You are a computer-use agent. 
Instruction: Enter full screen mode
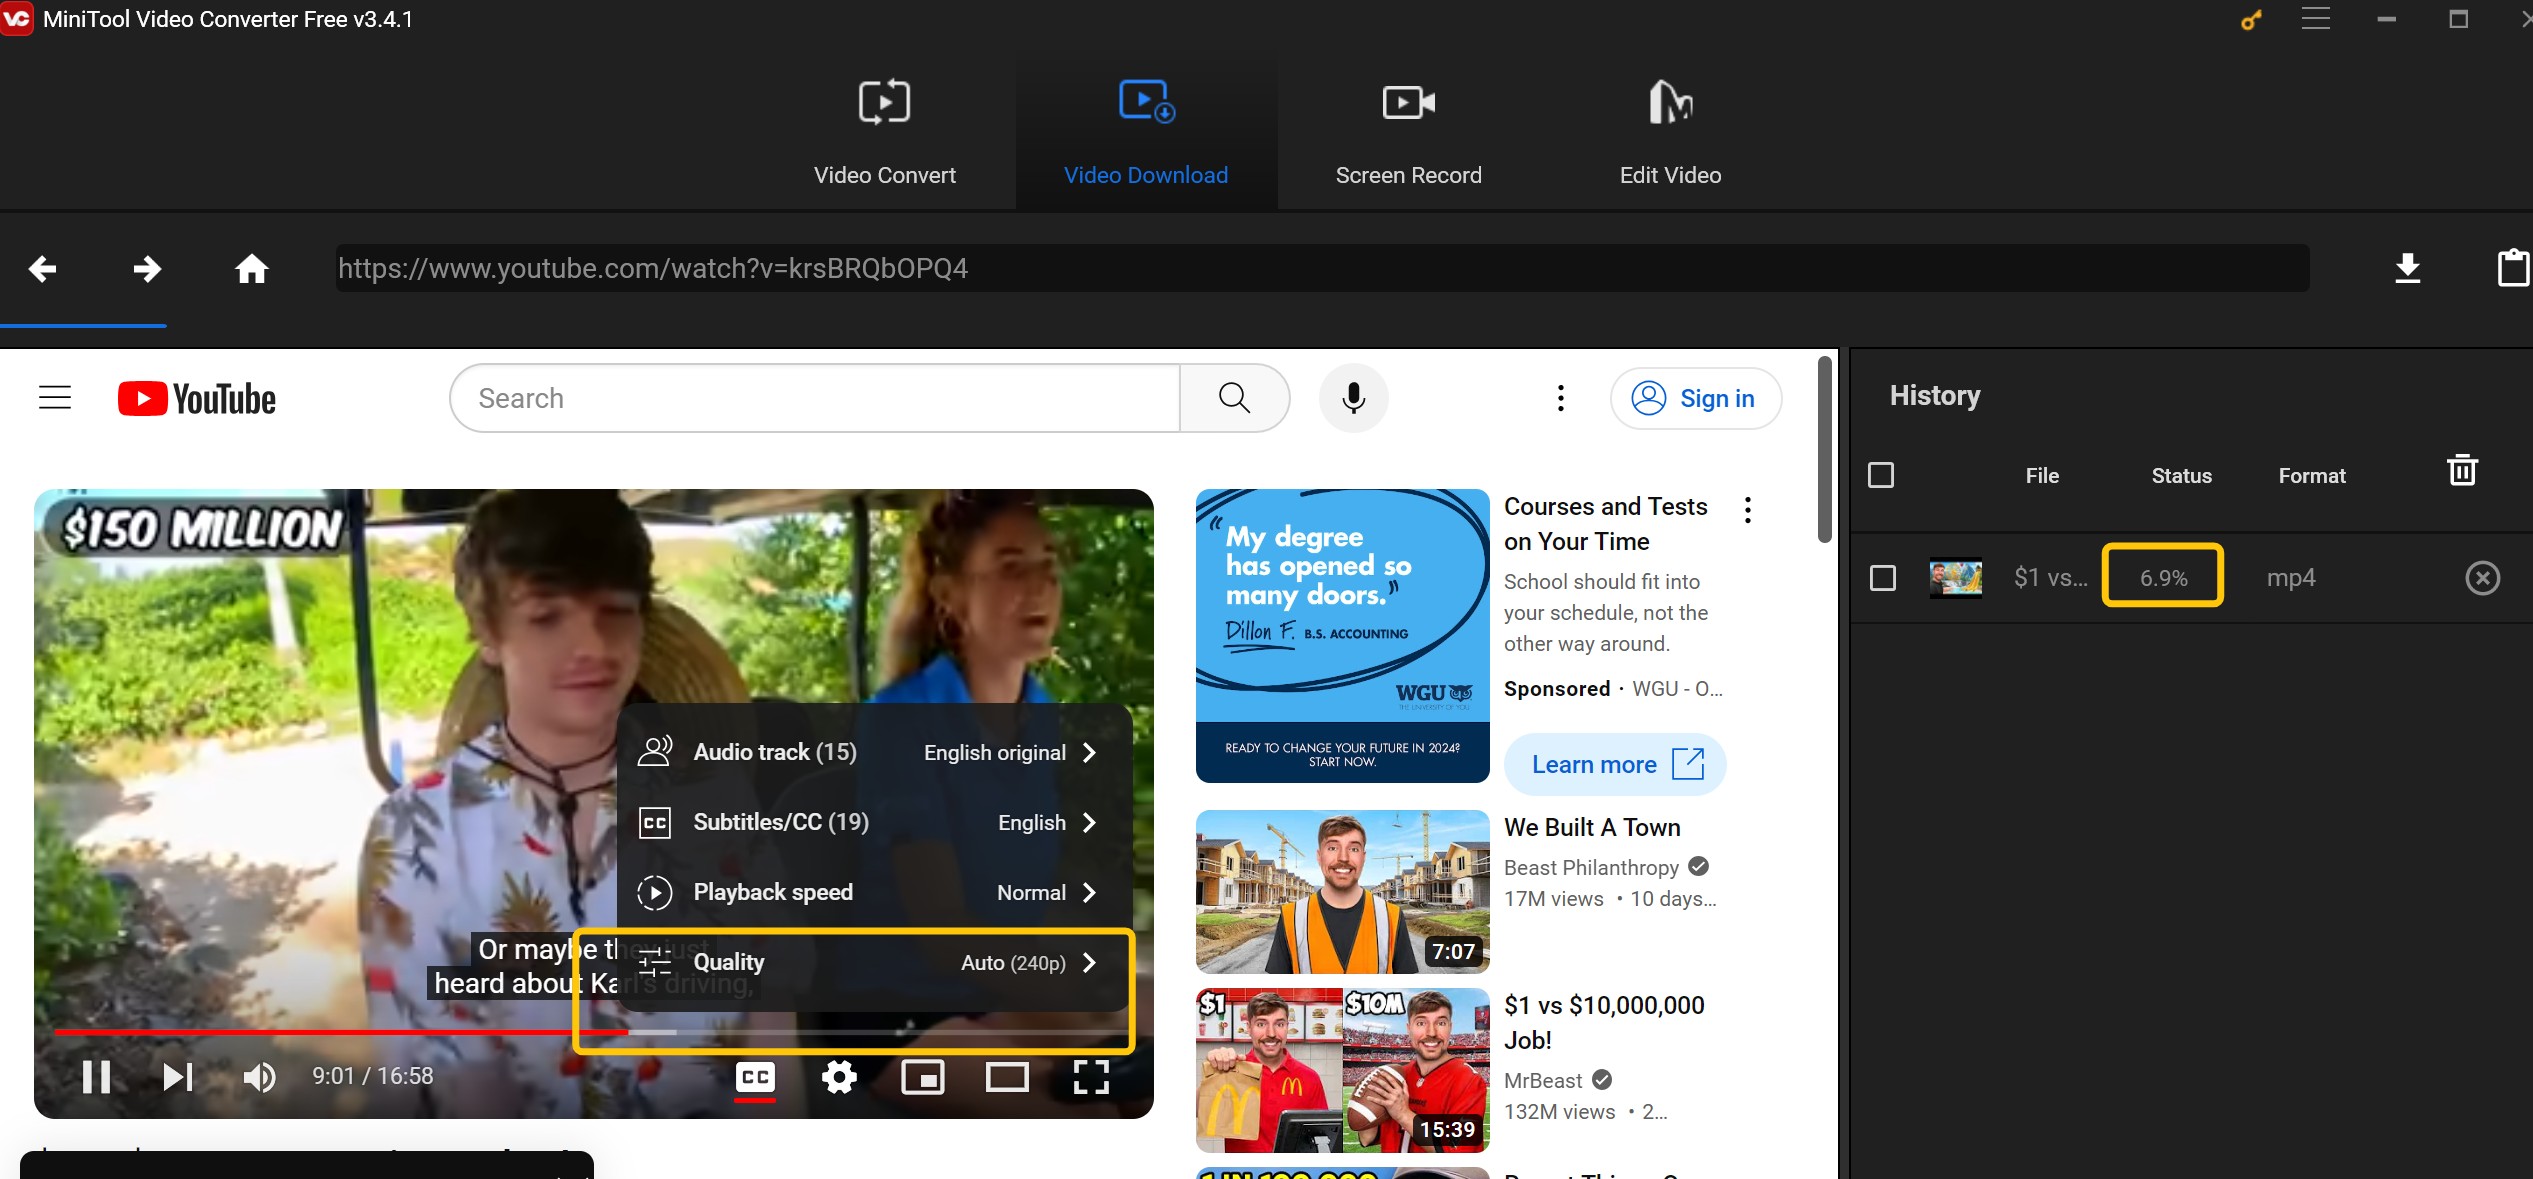point(1090,1077)
